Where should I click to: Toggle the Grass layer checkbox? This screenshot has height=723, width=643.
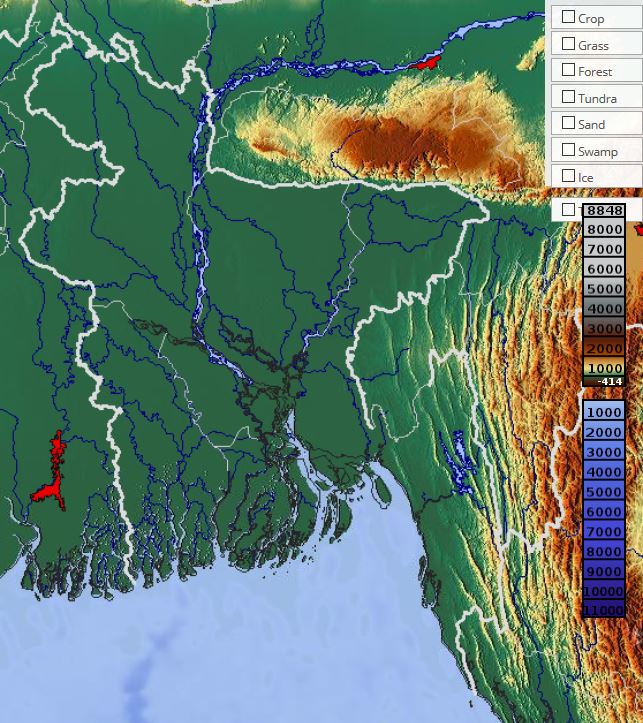[568, 44]
